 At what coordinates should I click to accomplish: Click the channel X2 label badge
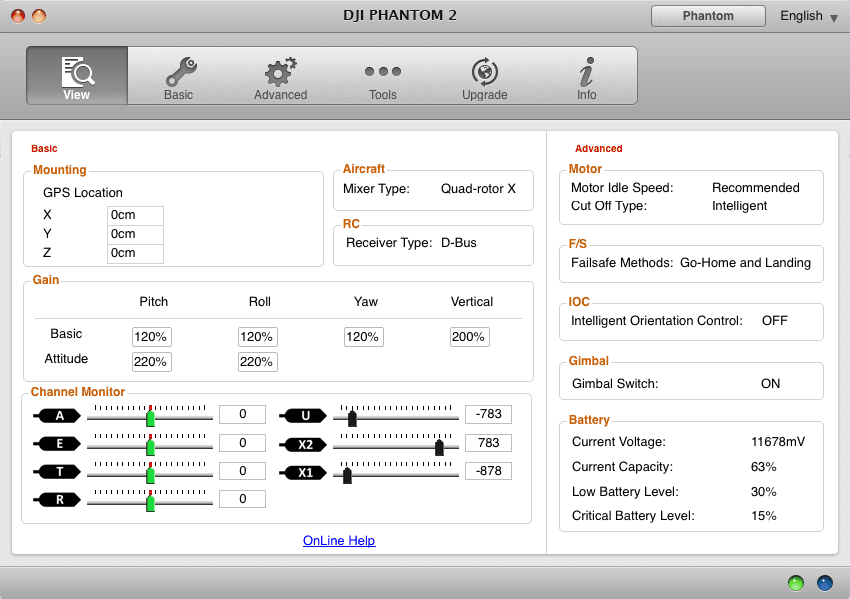point(304,445)
